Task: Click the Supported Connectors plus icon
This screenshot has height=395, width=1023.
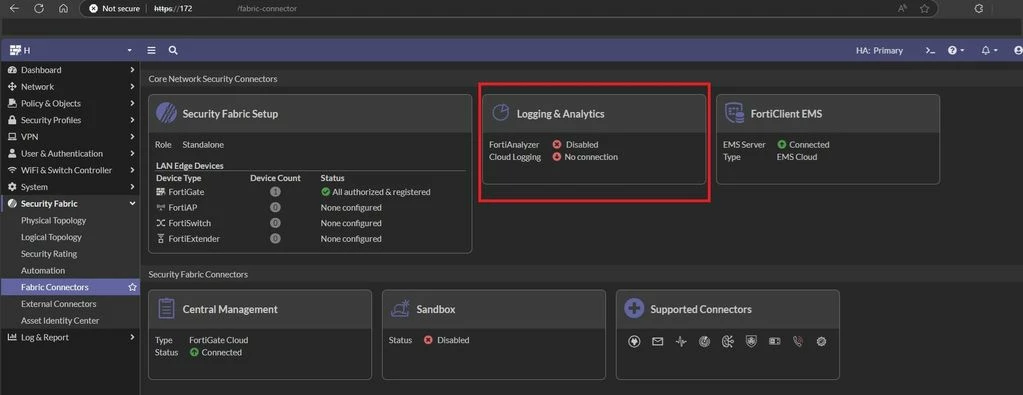Action: (x=634, y=309)
